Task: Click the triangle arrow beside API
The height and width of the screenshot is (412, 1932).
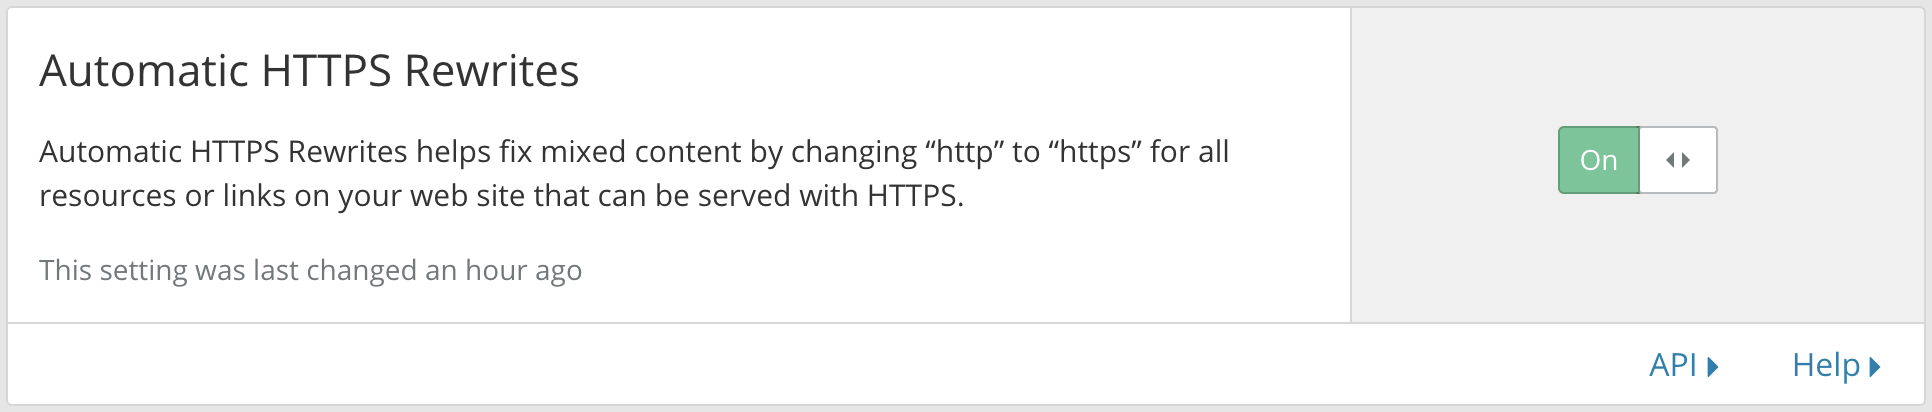Action: click(x=1713, y=367)
